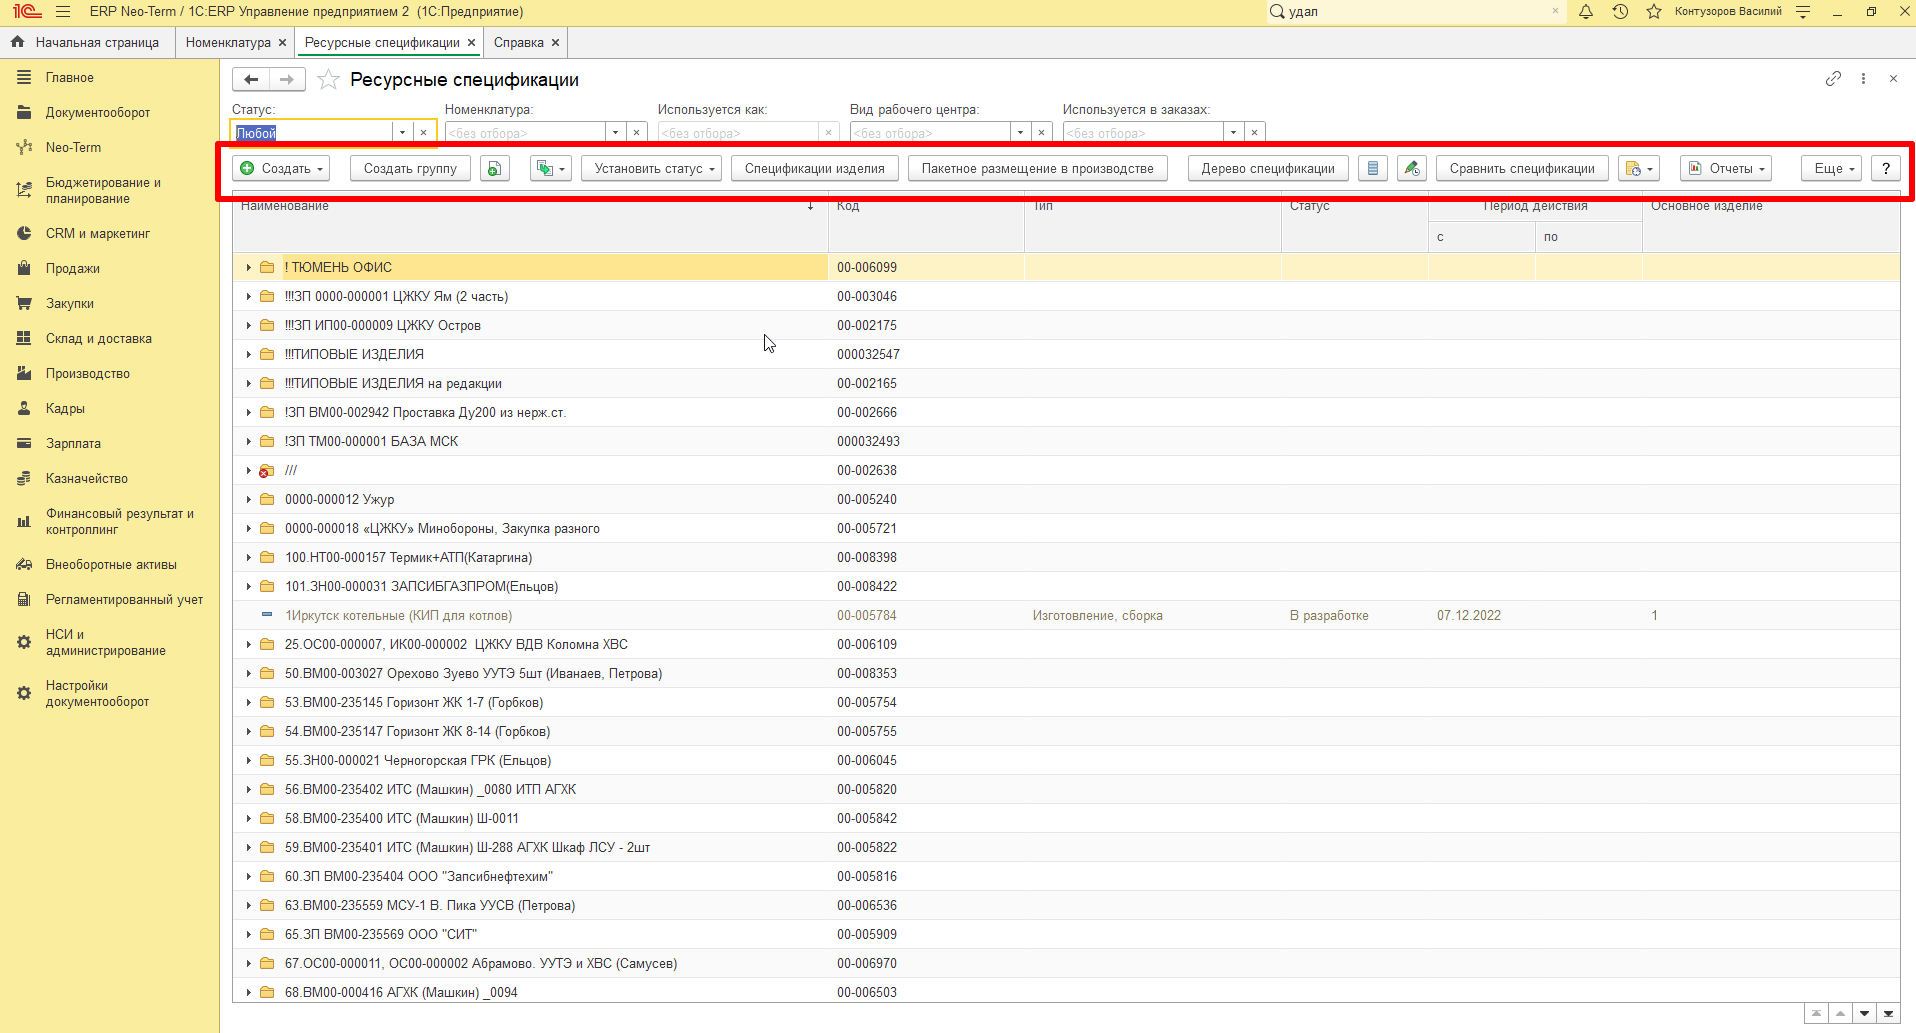Viewport: 1916px width, 1033px height.
Task: Click the list view icon after Дерево спецификации
Action: (x=1373, y=169)
